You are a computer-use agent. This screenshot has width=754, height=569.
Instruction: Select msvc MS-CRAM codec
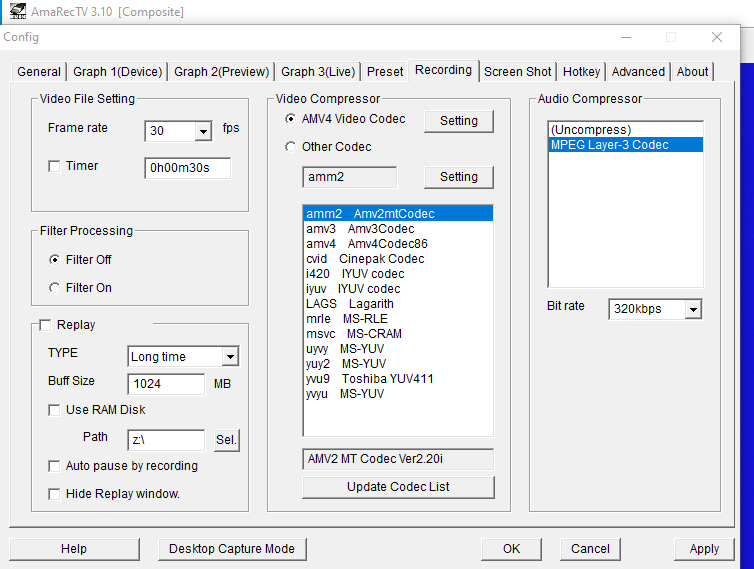(398, 334)
